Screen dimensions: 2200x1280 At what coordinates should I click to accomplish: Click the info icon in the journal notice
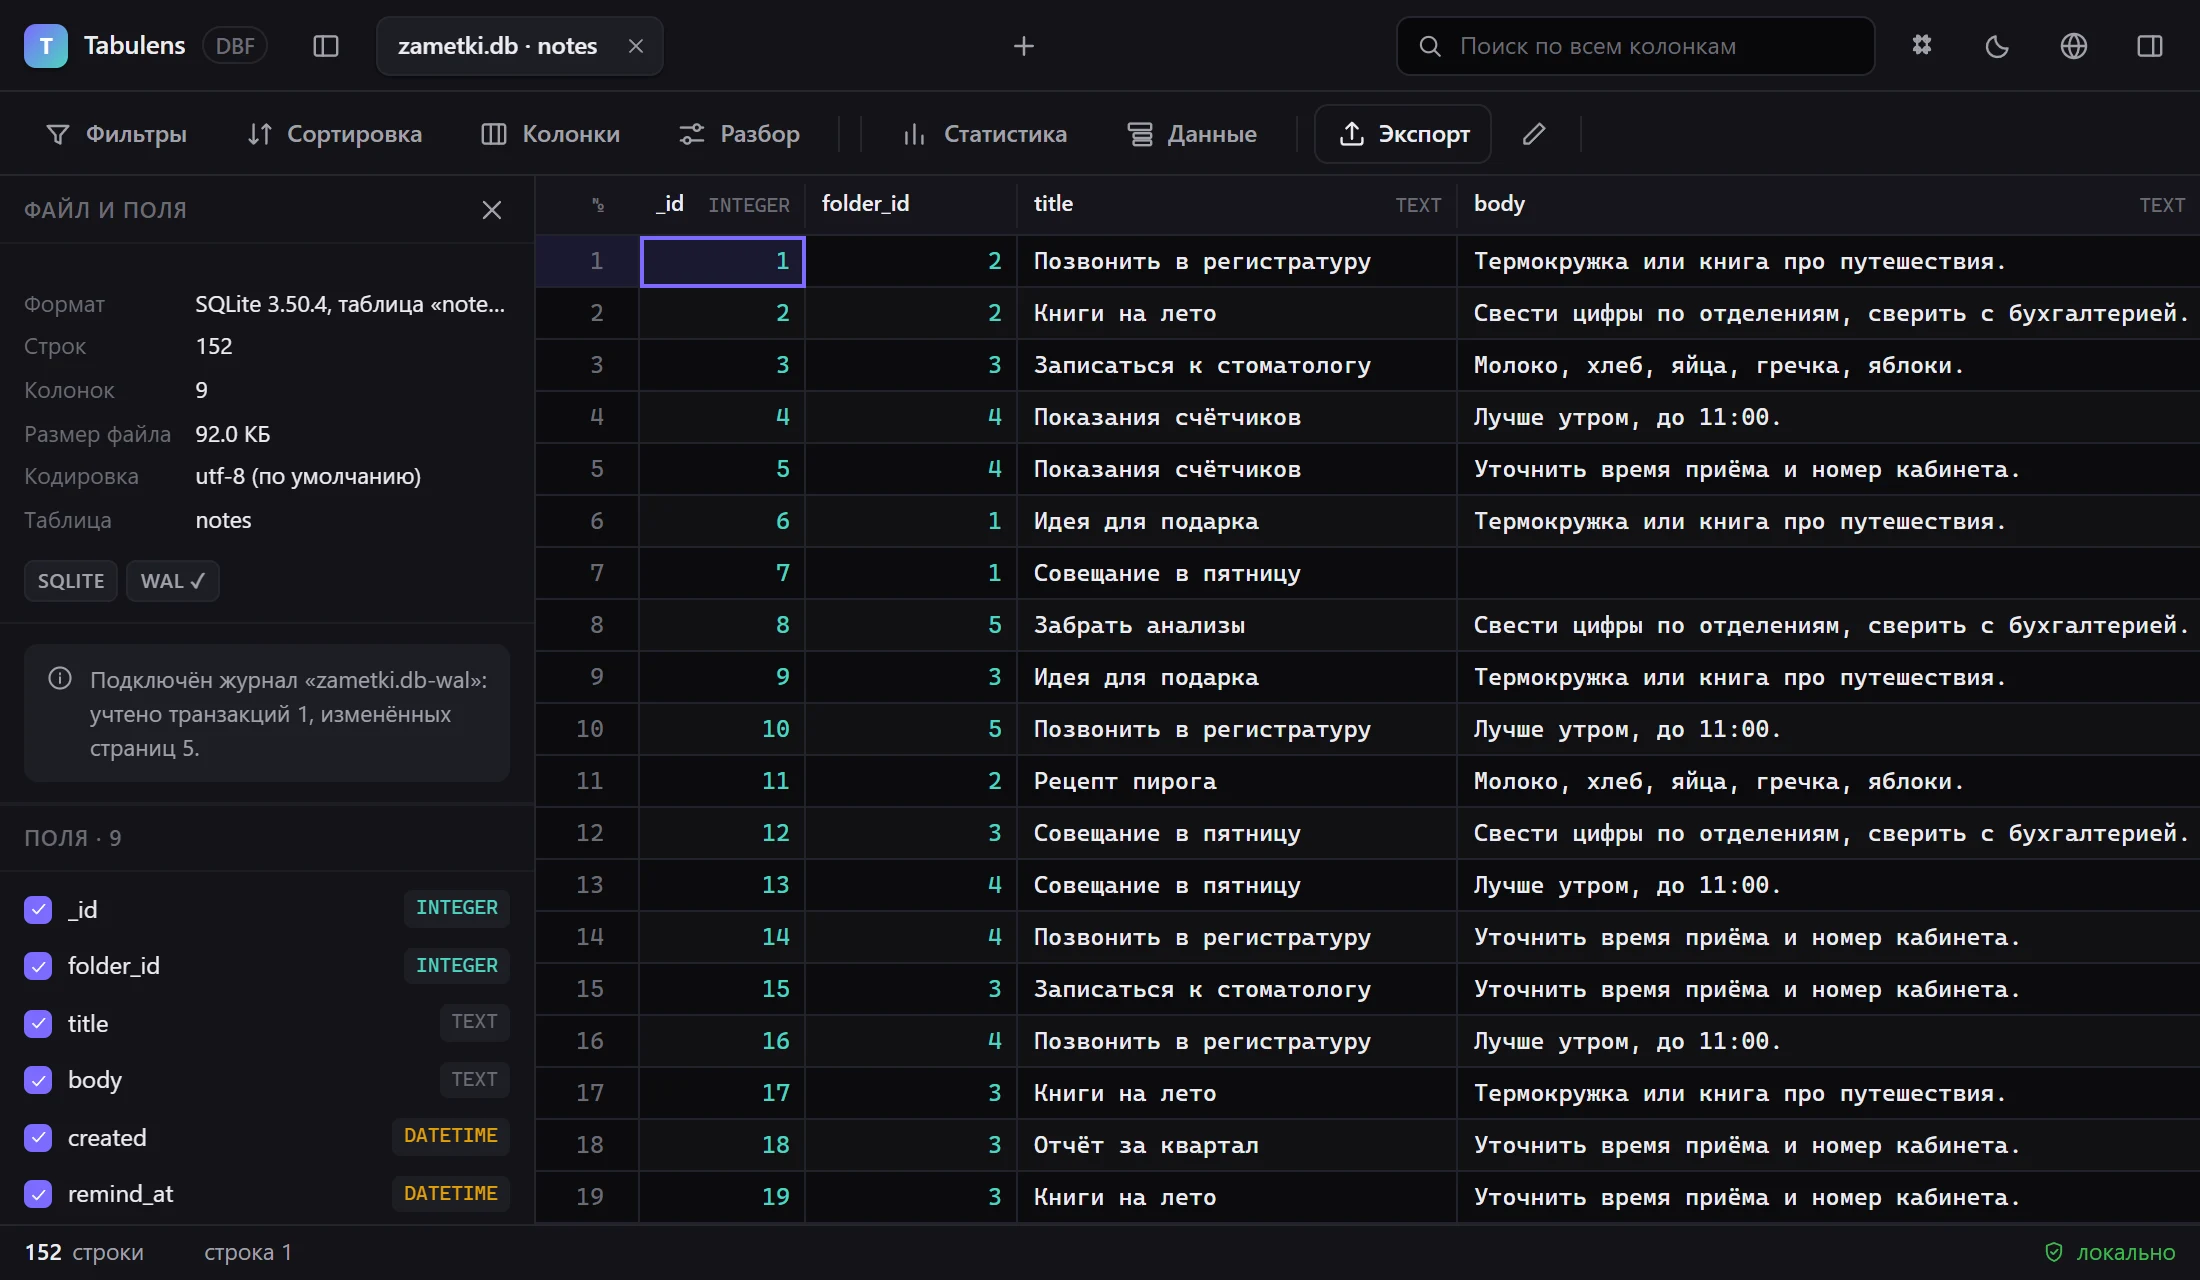(x=60, y=679)
